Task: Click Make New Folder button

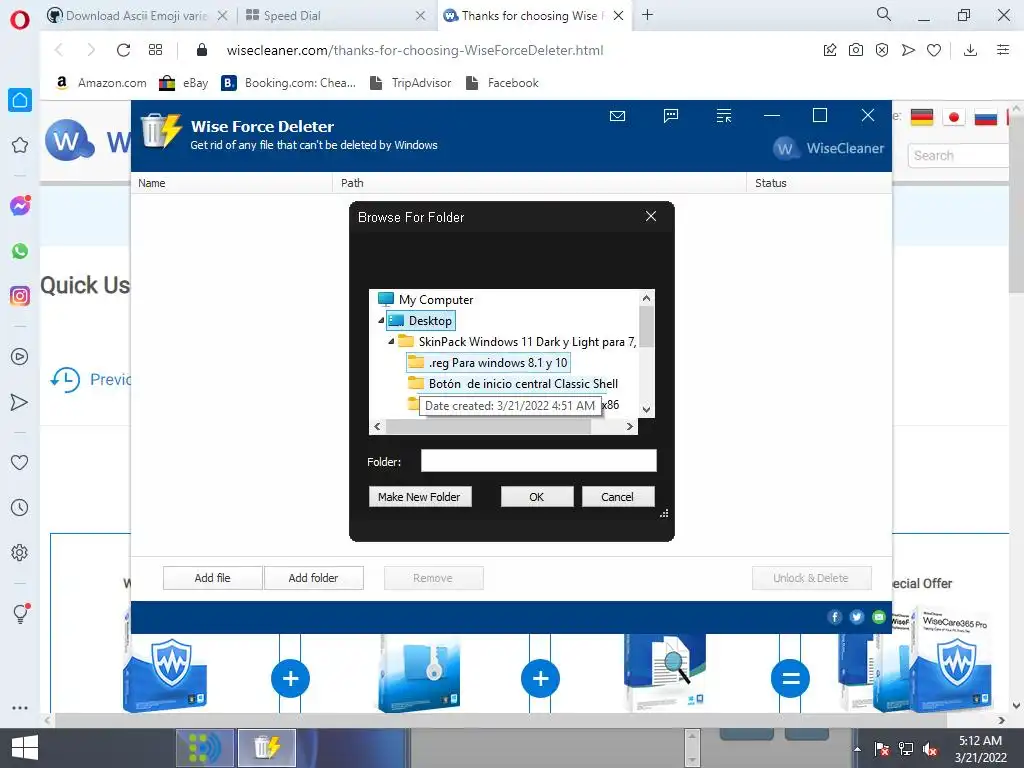Action: click(x=420, y=497)
